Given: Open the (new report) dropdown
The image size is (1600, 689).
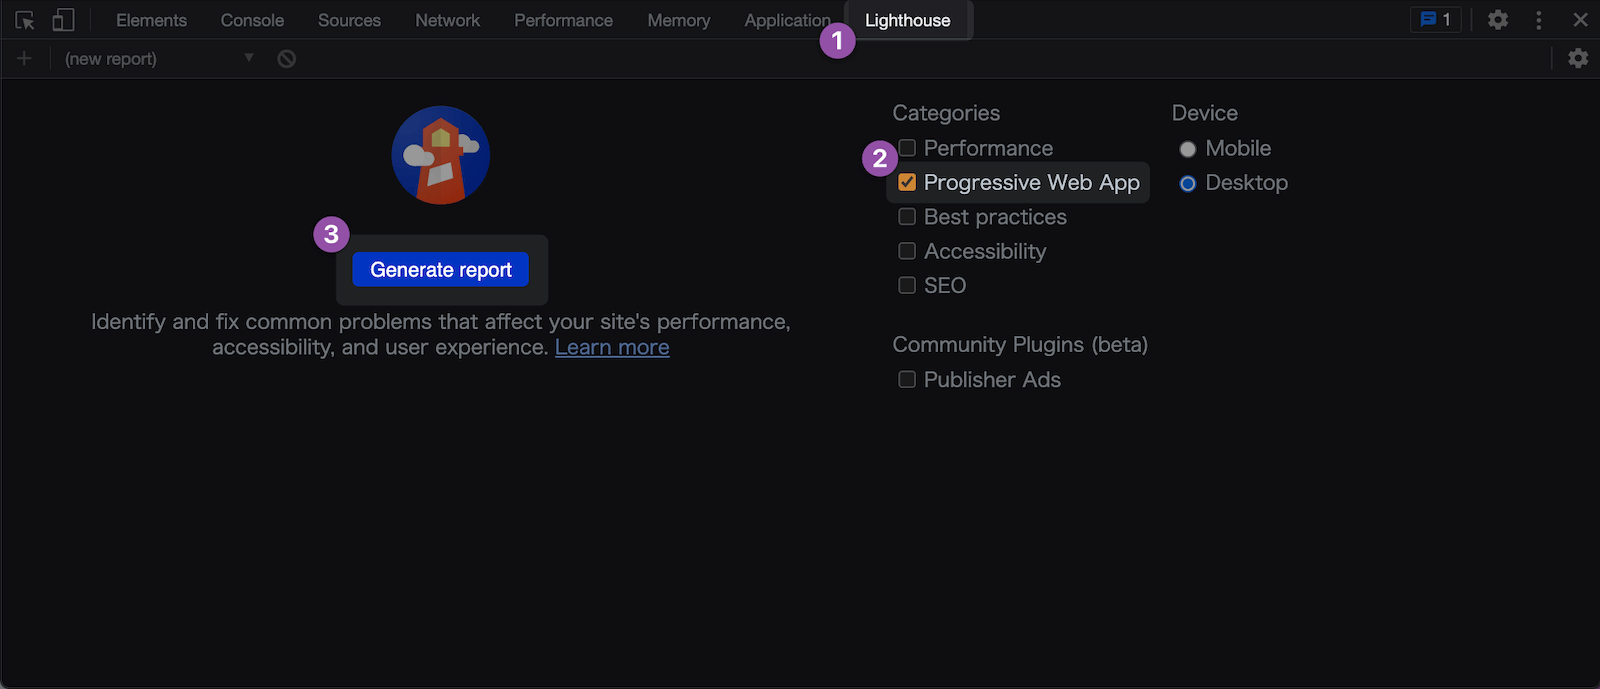Looking at the screenshot, I should 158,59.
